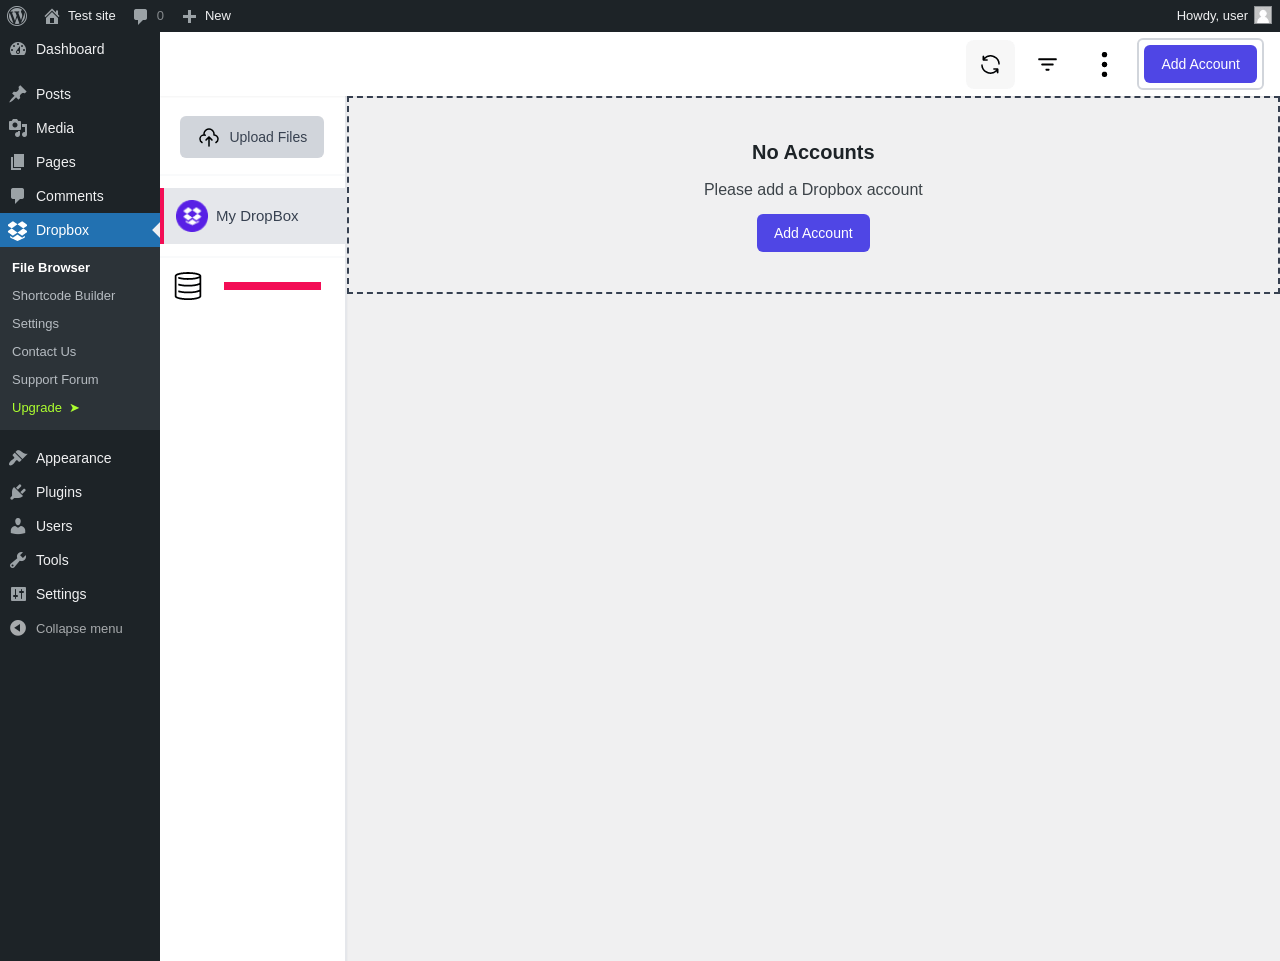The width and height of the screenshot is (1280, 961).
Task: Open the Test site home link
Action: pyautogui.click(x=80, y=16)
